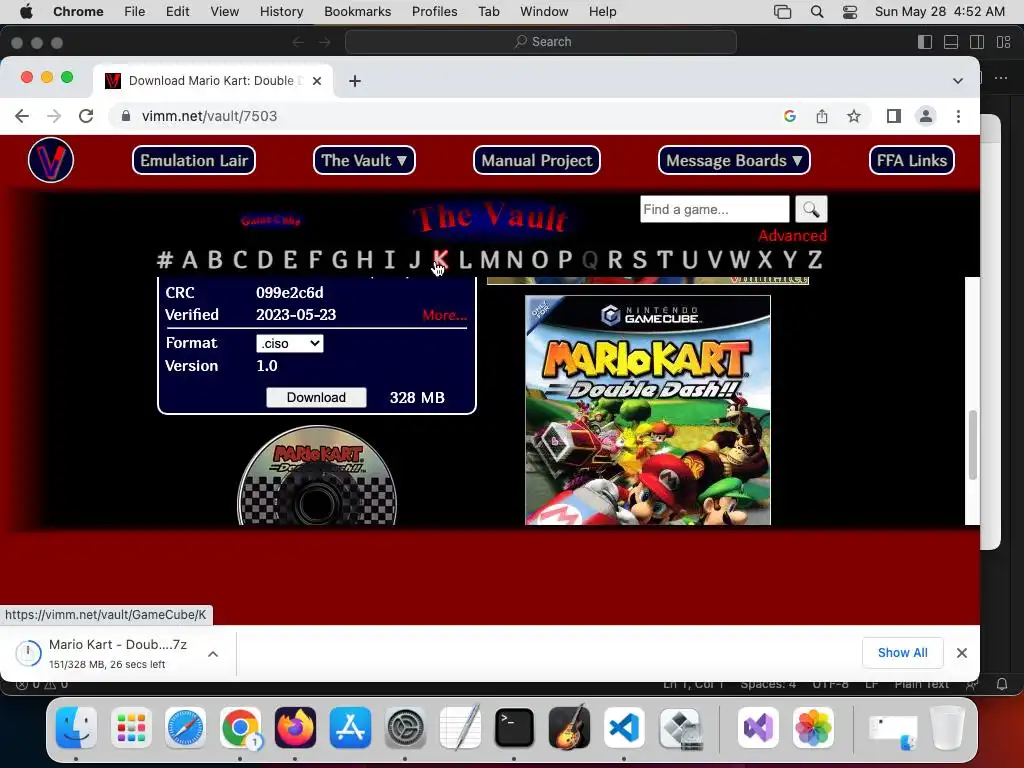
Task: Open the Apple menu
Action: 26,12
